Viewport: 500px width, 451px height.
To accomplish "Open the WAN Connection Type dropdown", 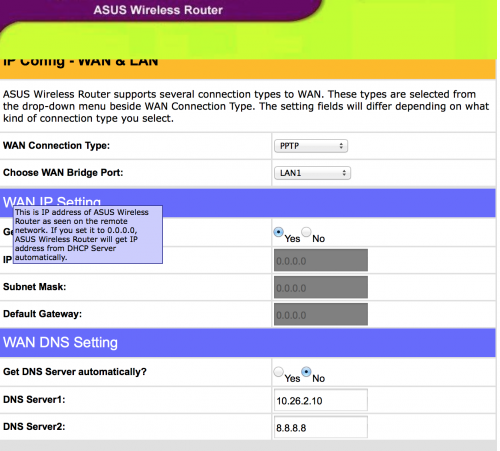I will 311,146.
